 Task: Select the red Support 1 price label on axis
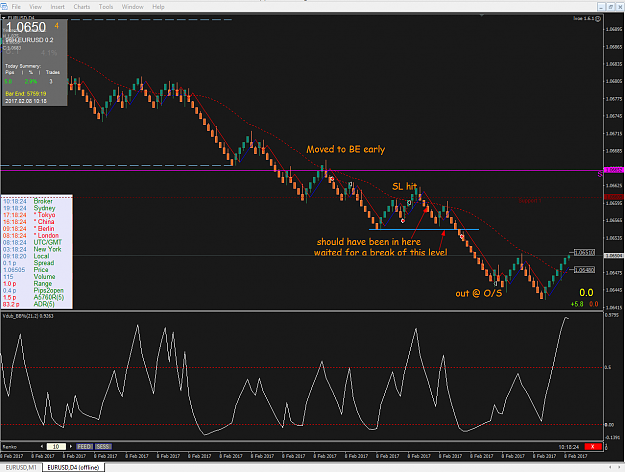[x=613, y=197]
